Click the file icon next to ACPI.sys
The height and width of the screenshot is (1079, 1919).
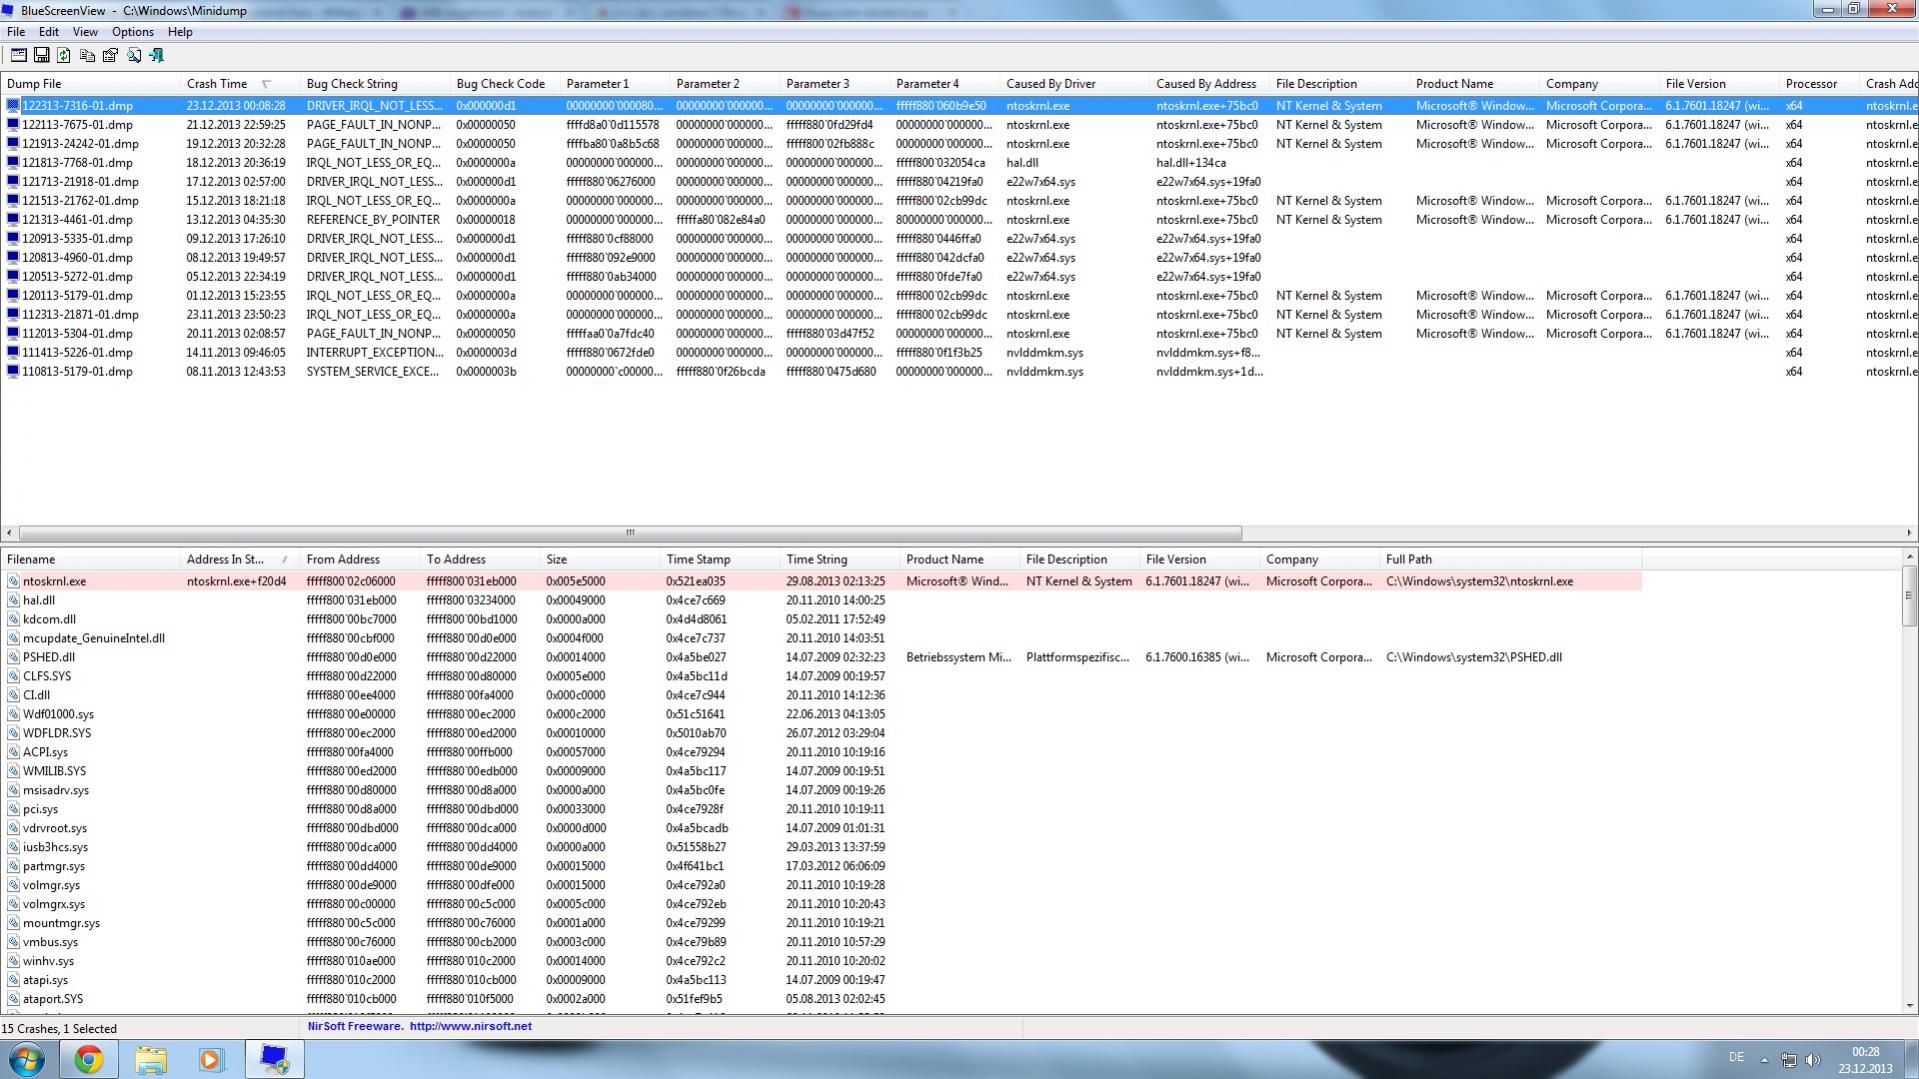(x=13, y=753)
